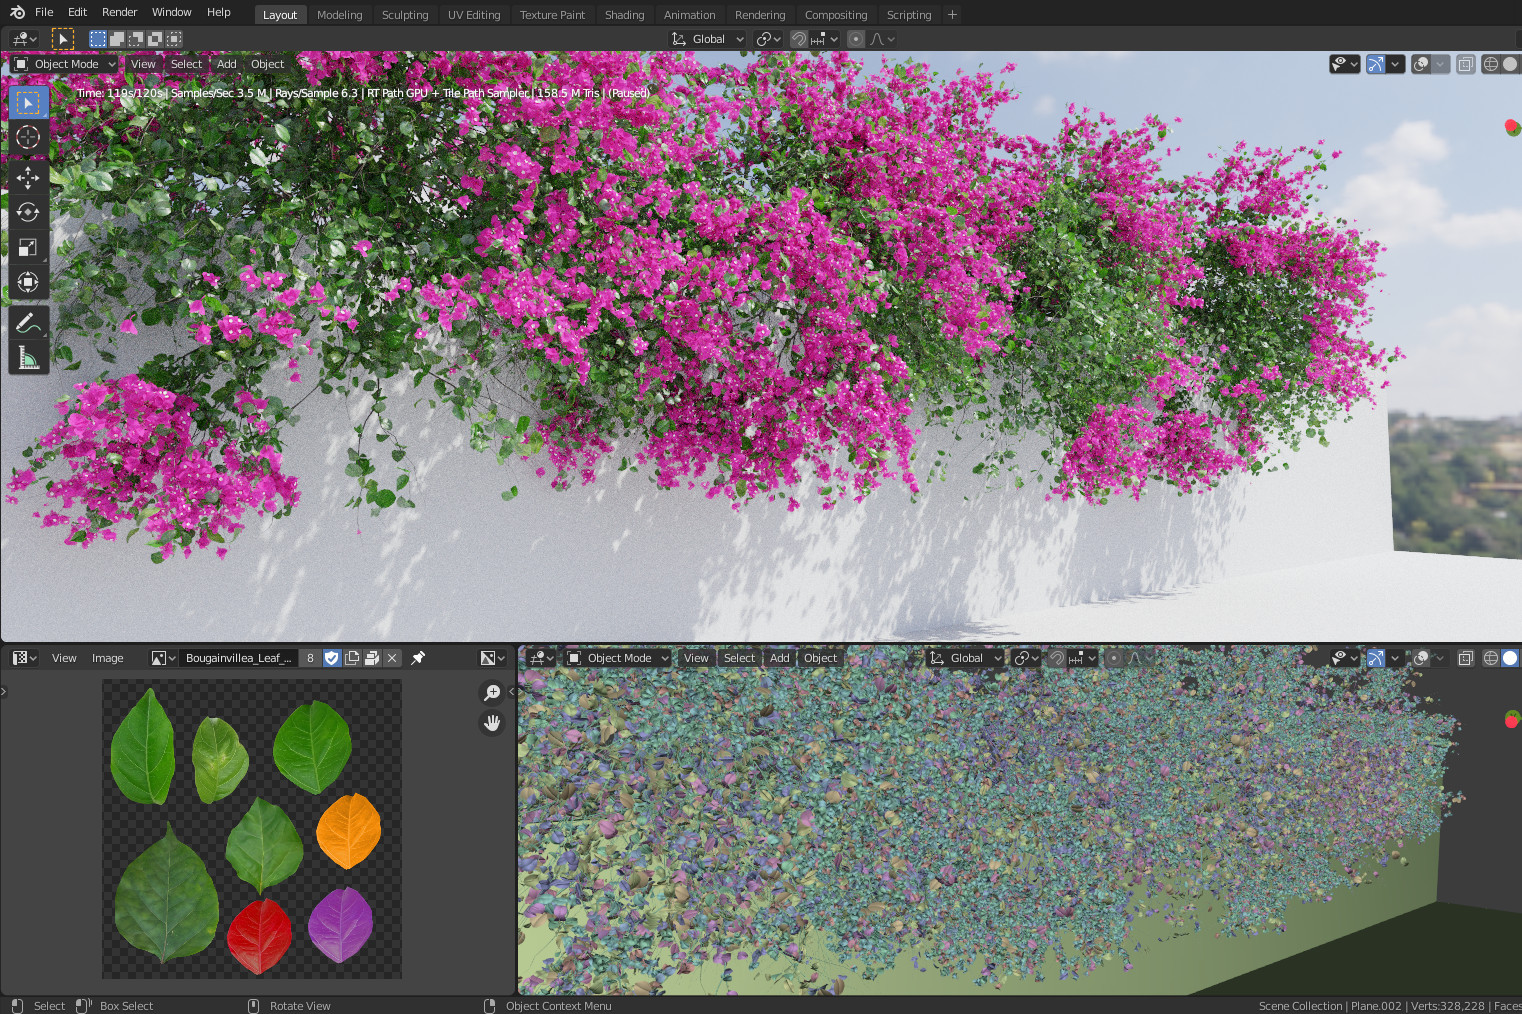Pick the Annotate pencil tool
The image size is (1522, 1014).
(x=28, y=323)
